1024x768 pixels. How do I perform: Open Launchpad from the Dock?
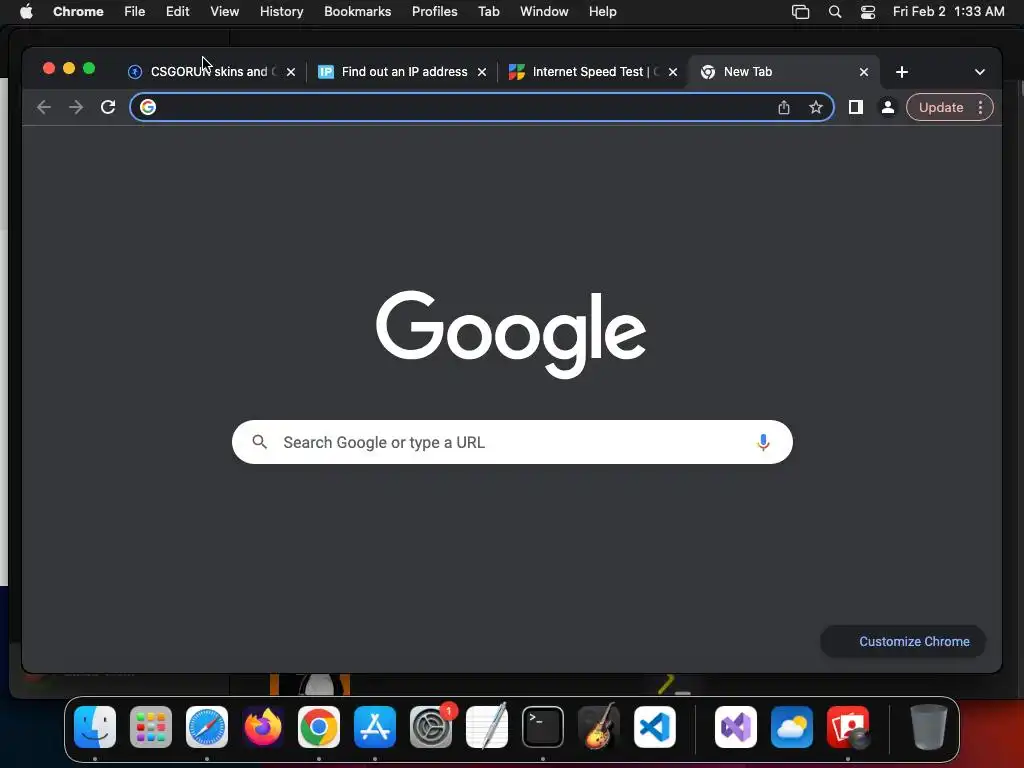point(151,727)
